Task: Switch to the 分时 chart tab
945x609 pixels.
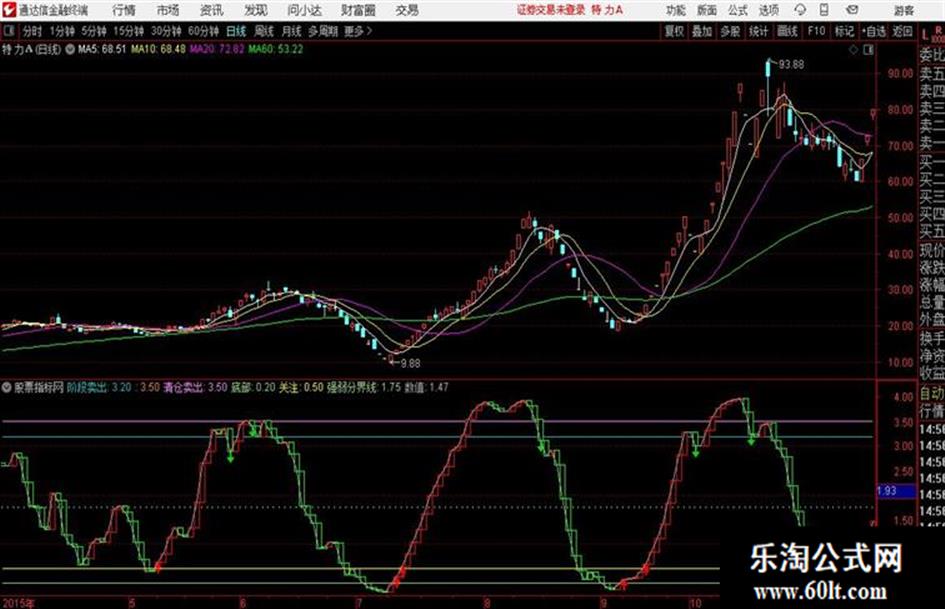Action: click(33, 31)
